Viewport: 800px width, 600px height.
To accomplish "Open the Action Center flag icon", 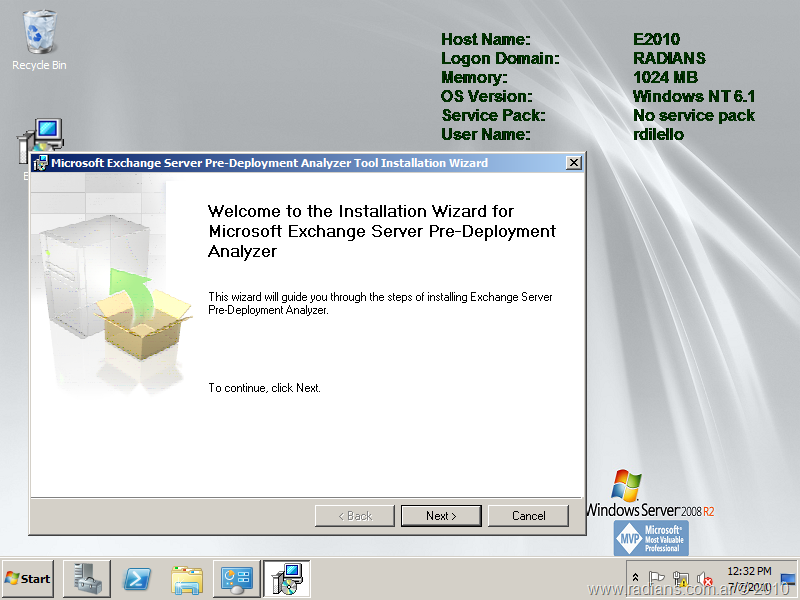I will [657, 578].
